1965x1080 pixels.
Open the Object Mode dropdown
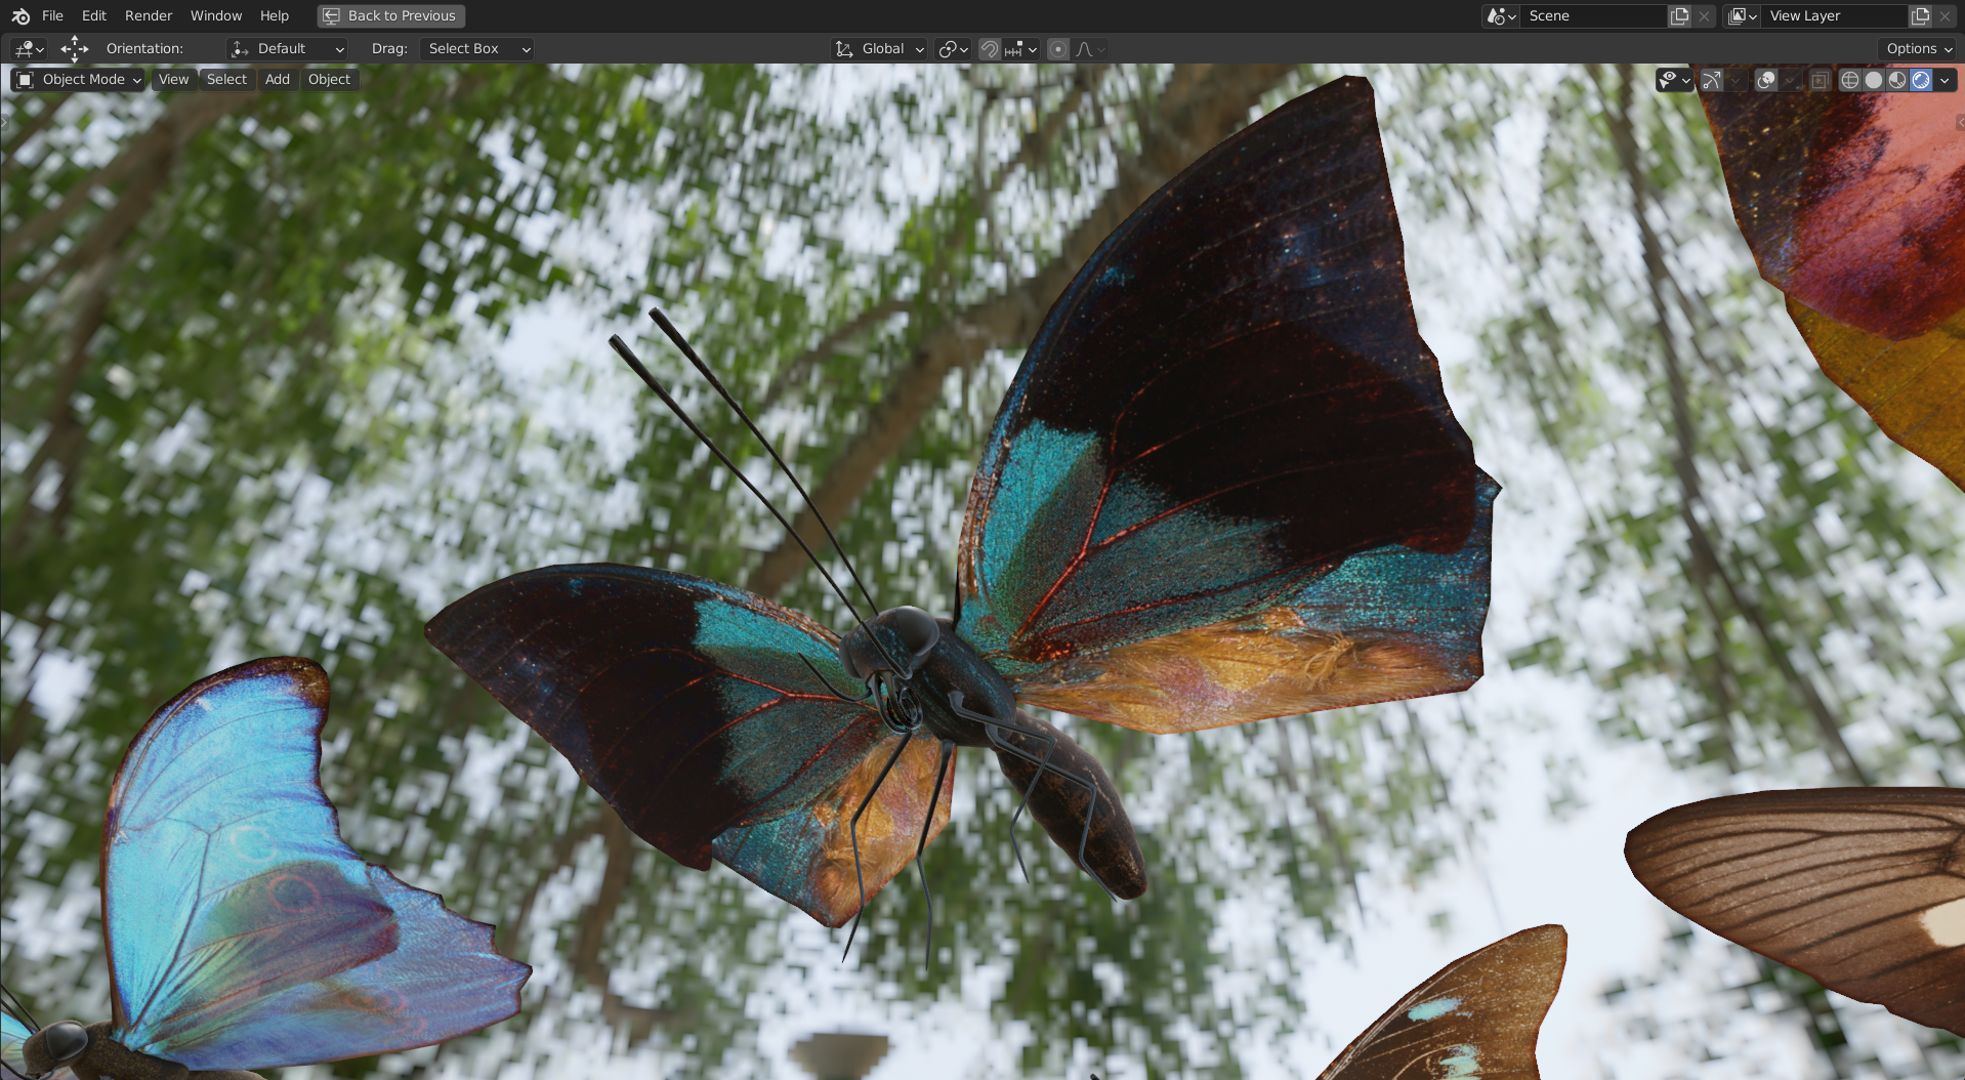(x=79, y=80)
